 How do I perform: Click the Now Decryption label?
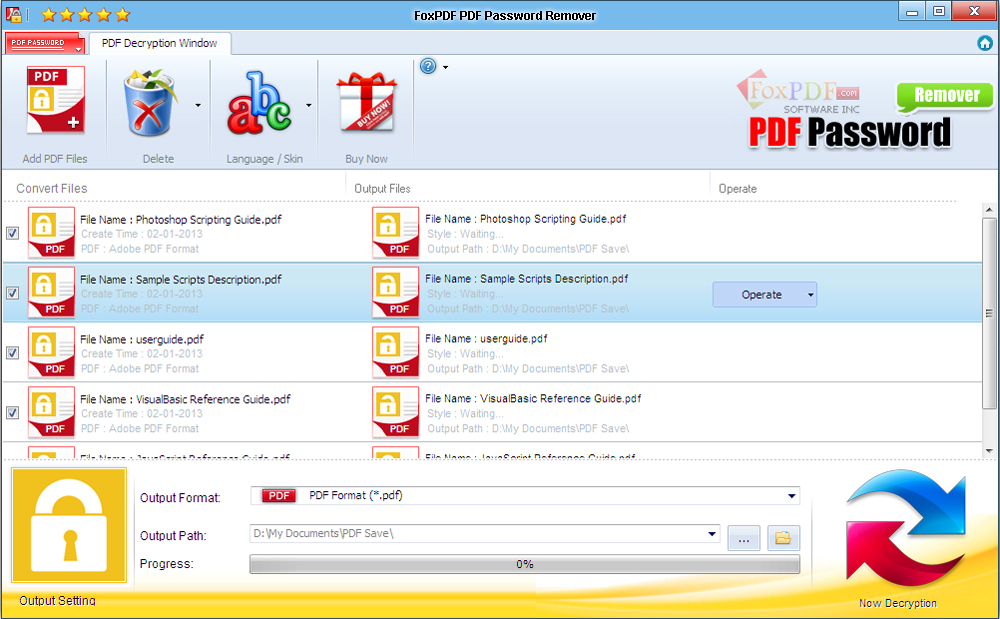[x=897, y=603]
